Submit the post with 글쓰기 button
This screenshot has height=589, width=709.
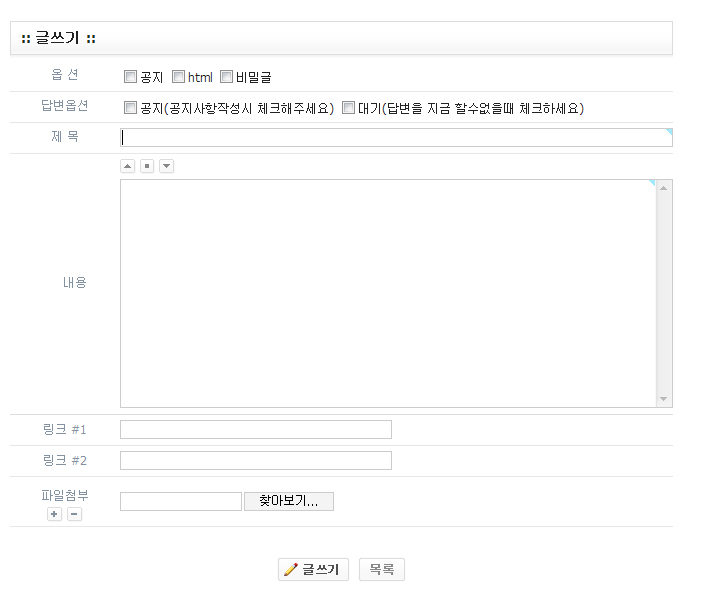click(x=313, y=570)
